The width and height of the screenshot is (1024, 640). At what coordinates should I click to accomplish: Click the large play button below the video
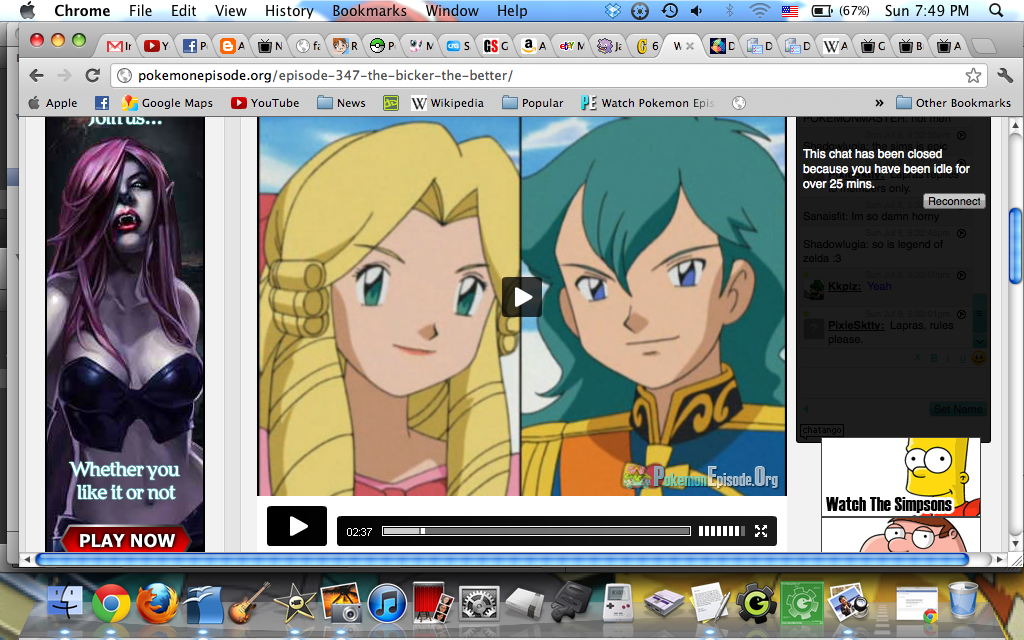(296, 526)
